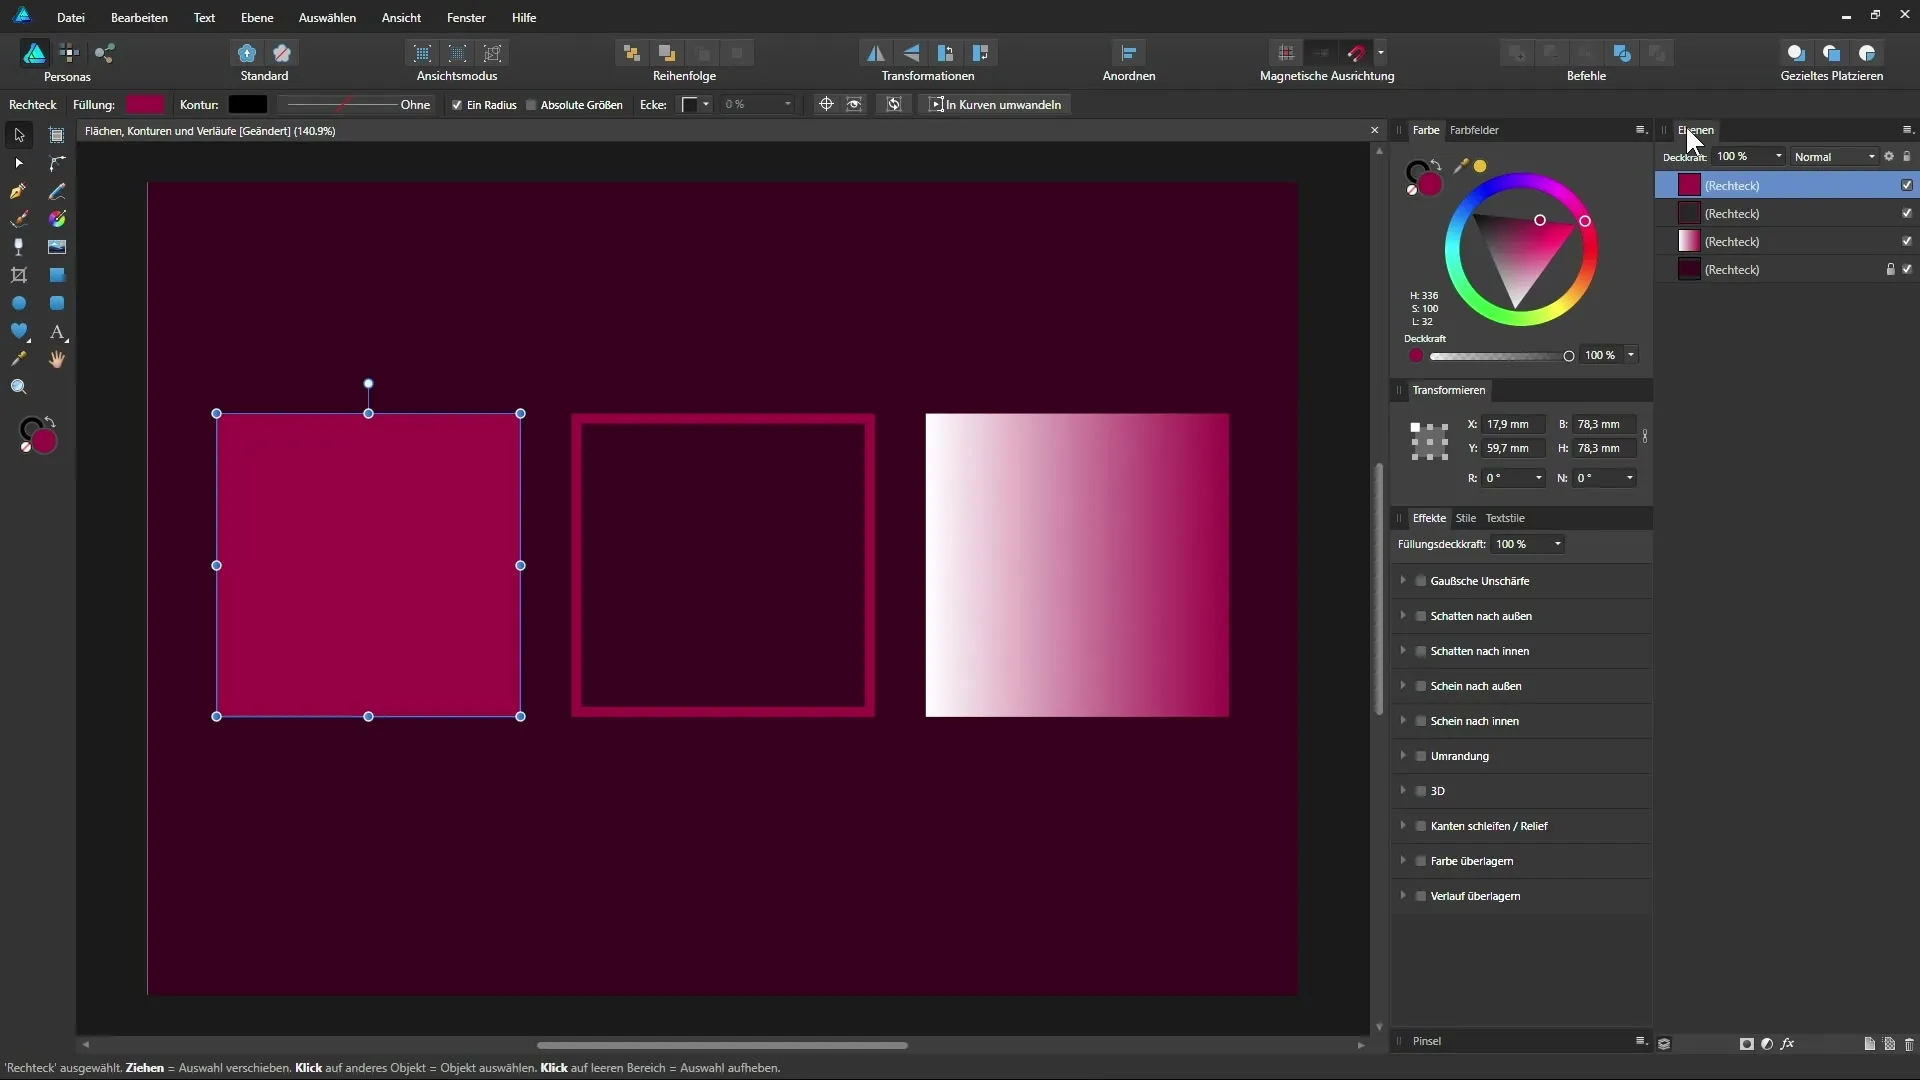Screen dimensions: 1920x1080
Task: Click the X position field 17,9 mm
Action: click(1513, 424)
